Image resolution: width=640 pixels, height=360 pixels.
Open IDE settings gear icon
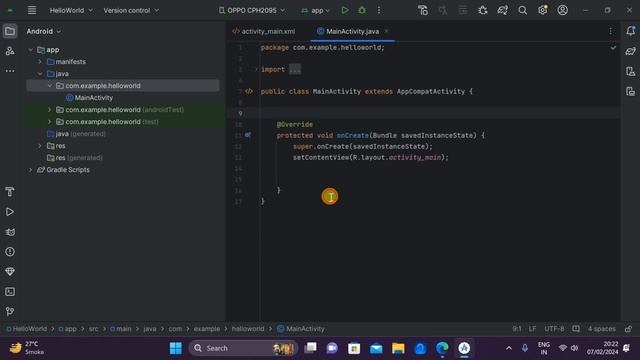coord(542,10)
